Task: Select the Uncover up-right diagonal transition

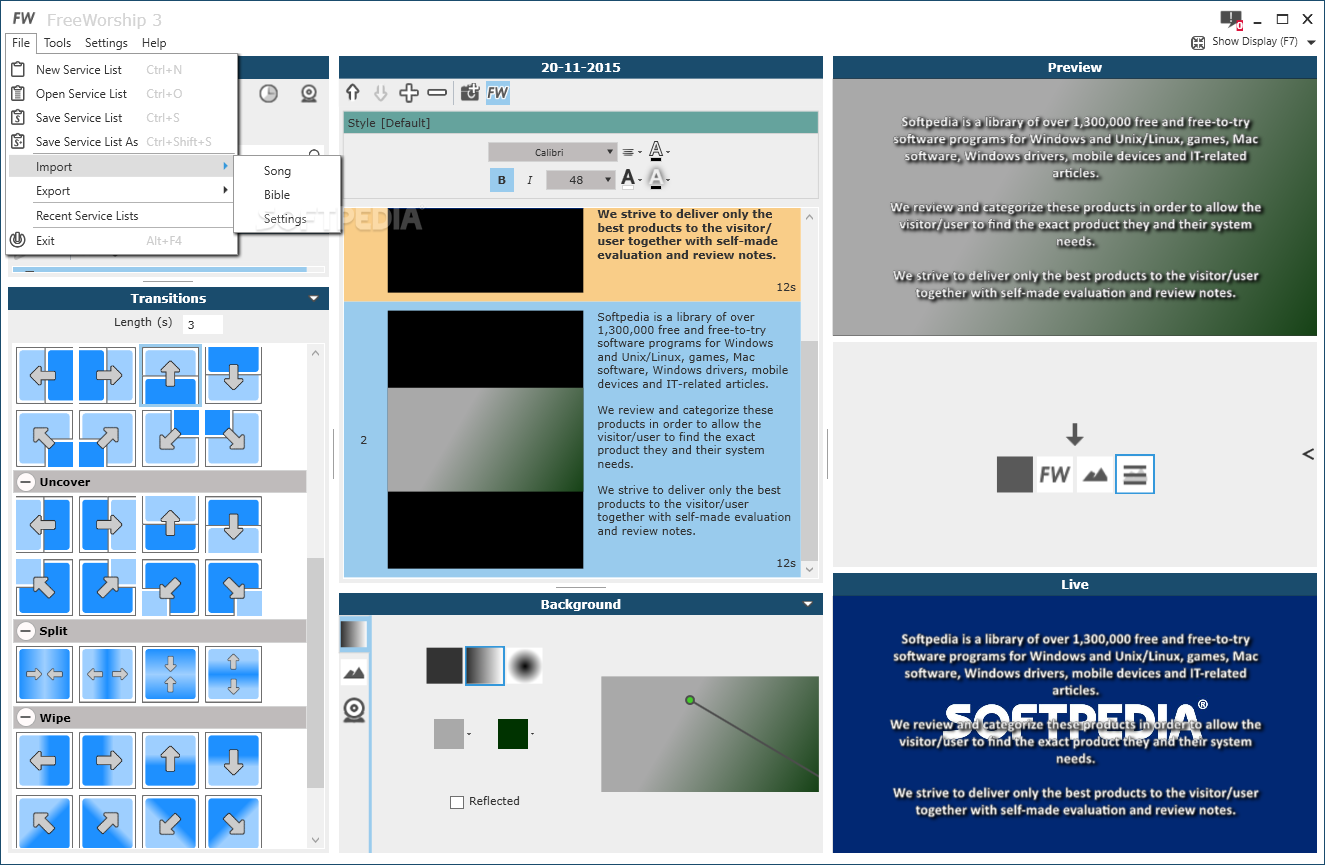Action: click(x=107, y=587)
